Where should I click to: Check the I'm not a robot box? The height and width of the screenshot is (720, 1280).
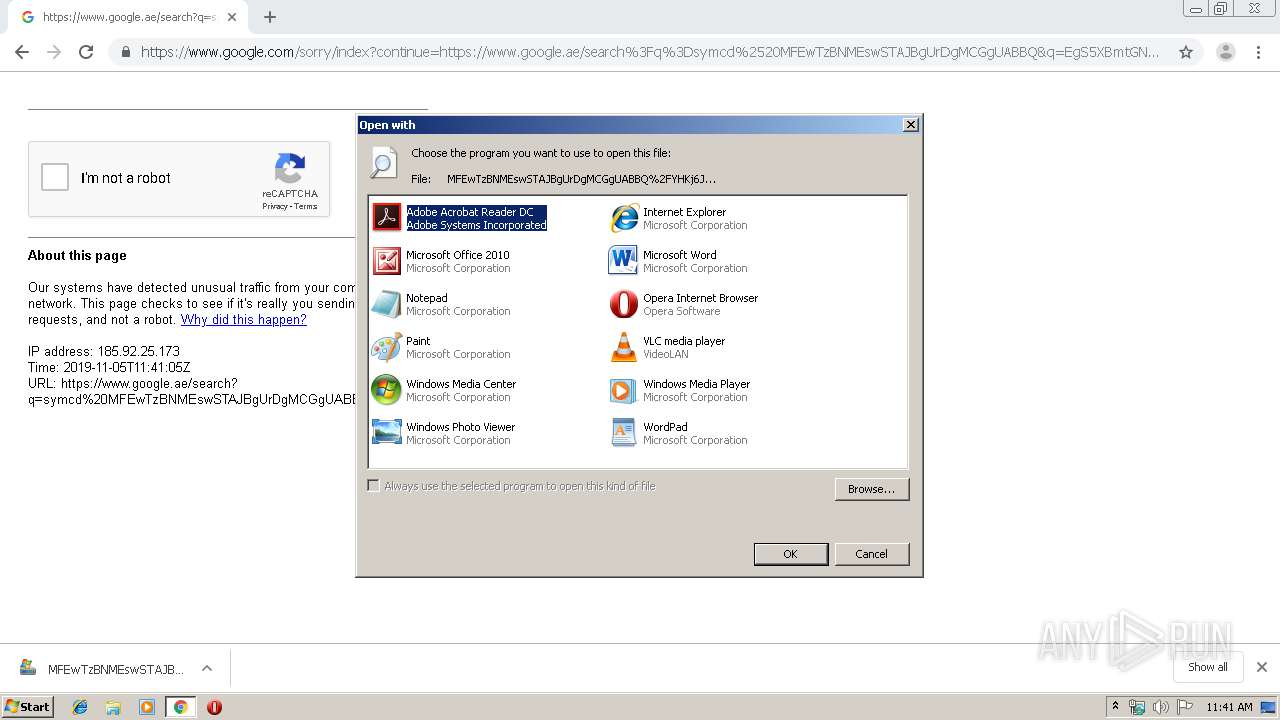55,178
